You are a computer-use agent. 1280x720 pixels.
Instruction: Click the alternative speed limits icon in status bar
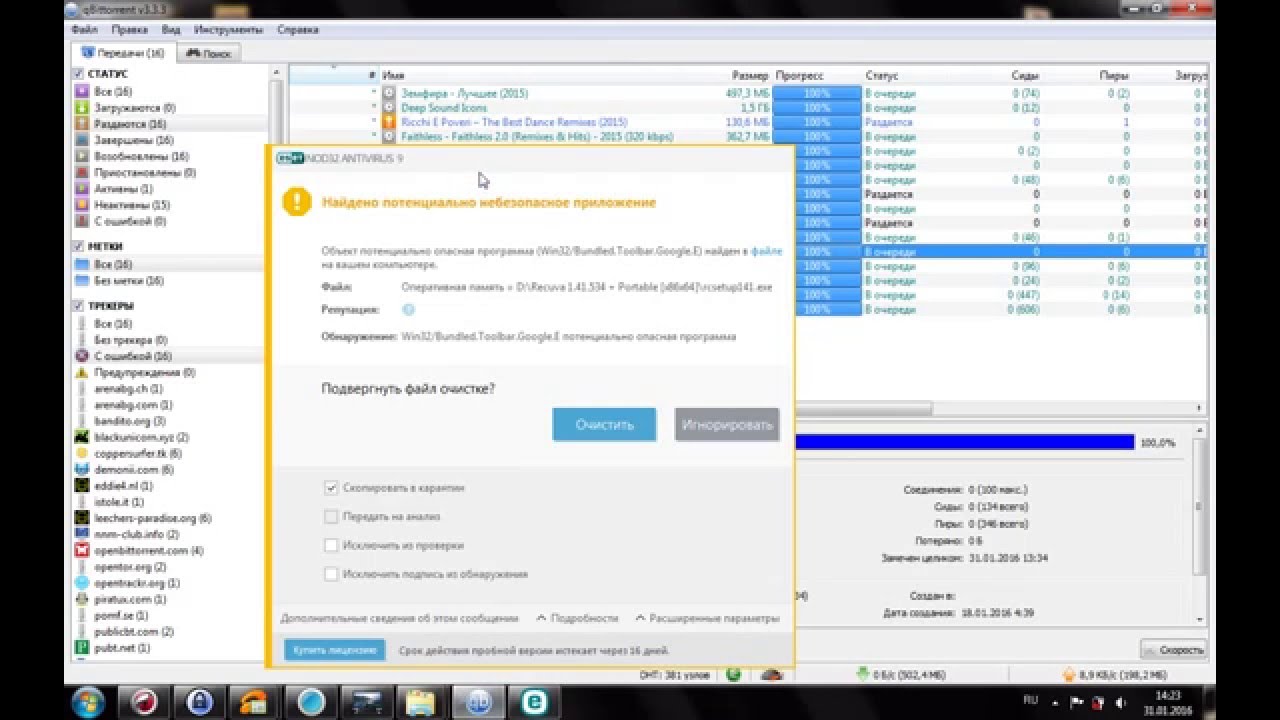770,675
